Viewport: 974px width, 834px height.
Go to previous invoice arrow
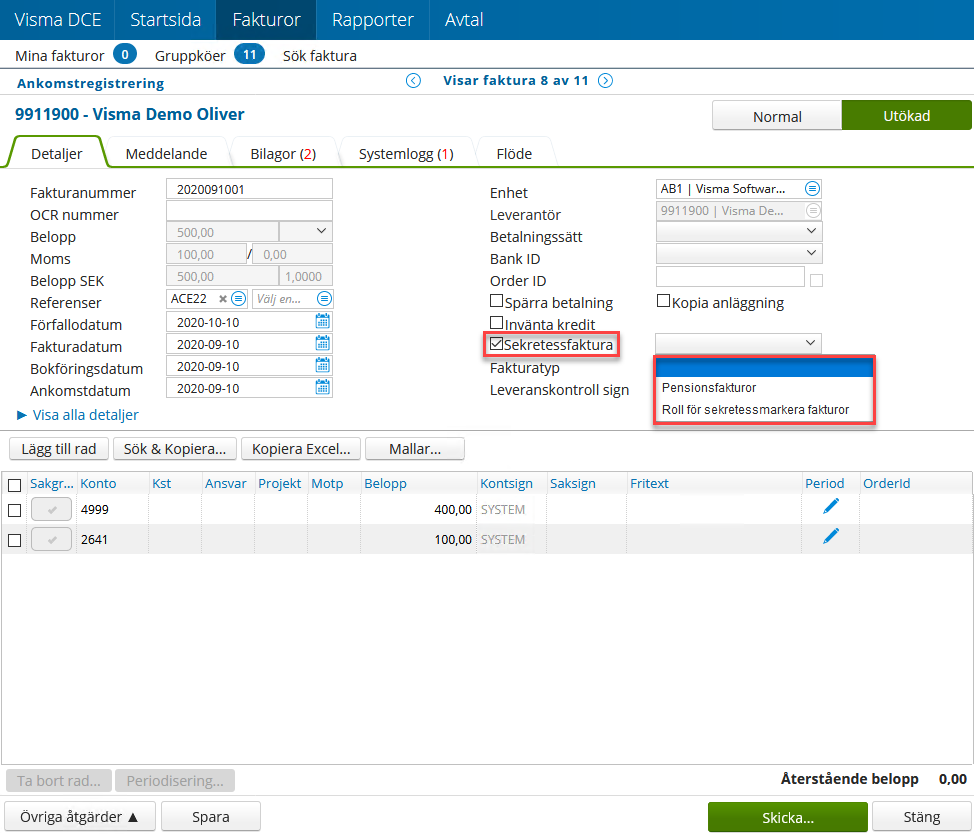coord(413,81)
